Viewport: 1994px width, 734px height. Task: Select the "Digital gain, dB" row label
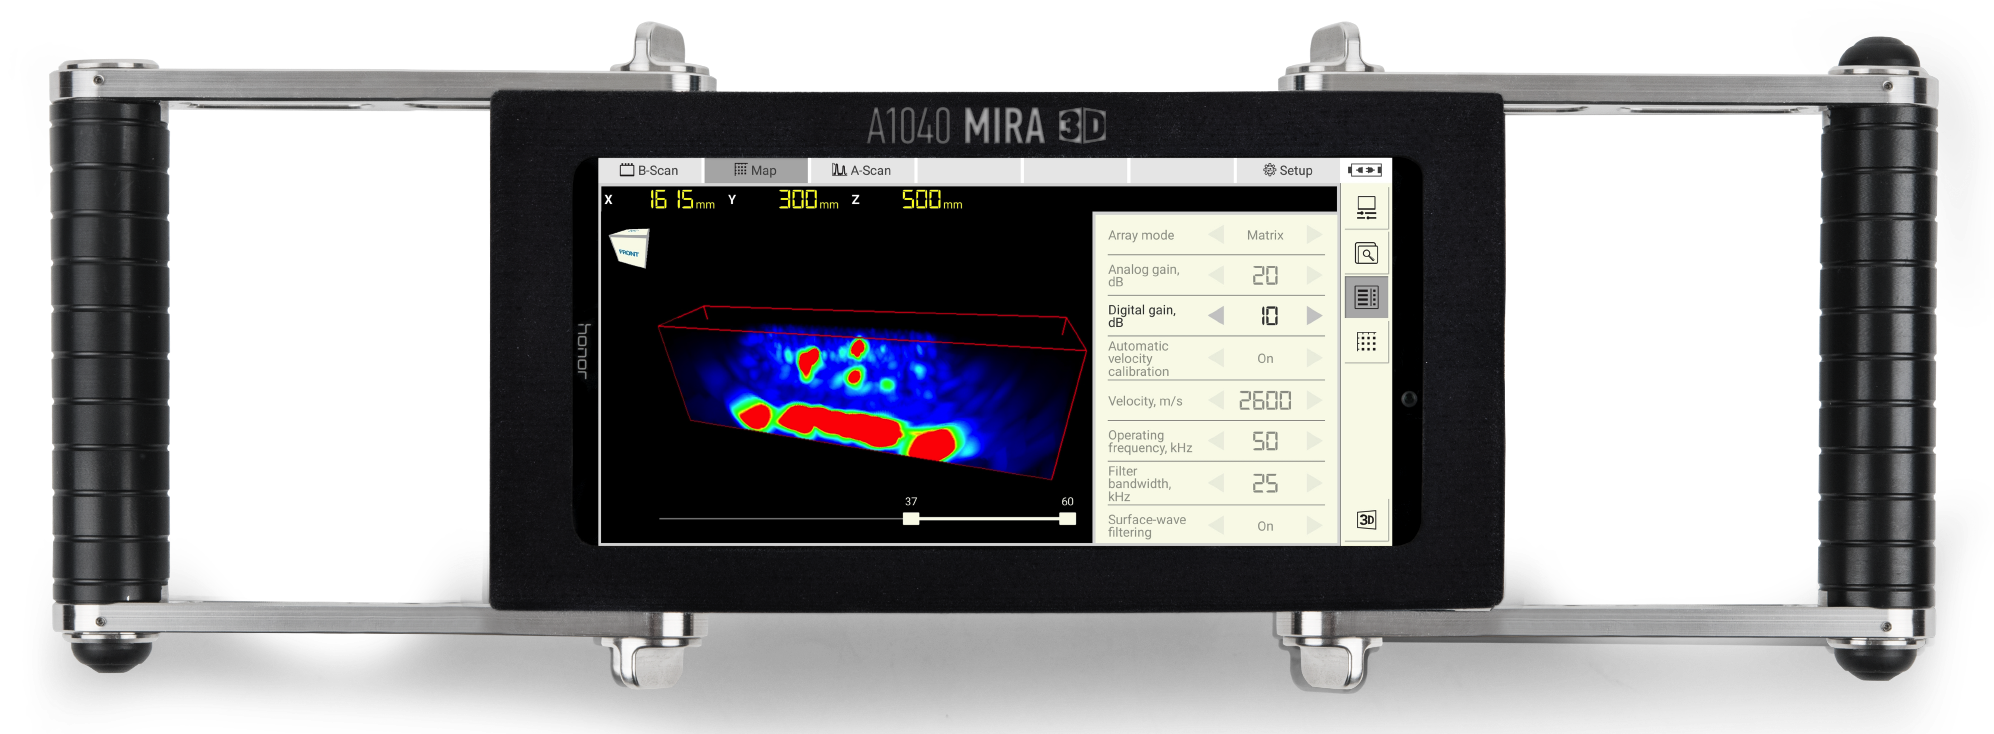[1142, 316]
